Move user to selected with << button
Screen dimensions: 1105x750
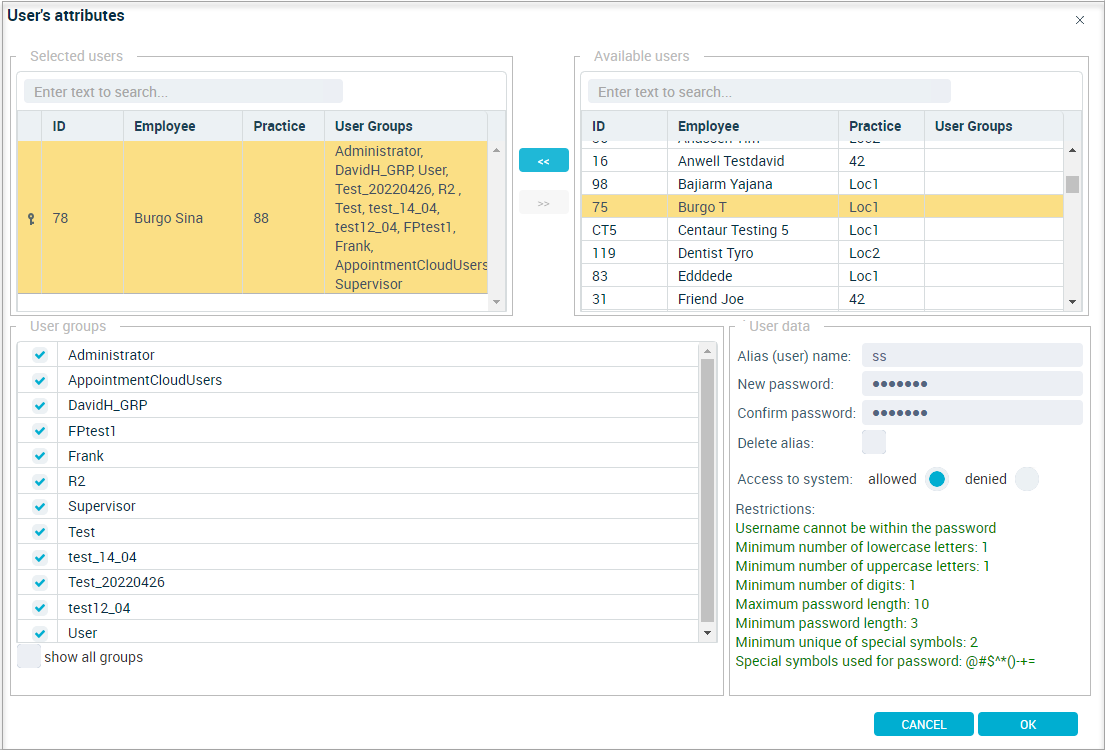point(543,160)
